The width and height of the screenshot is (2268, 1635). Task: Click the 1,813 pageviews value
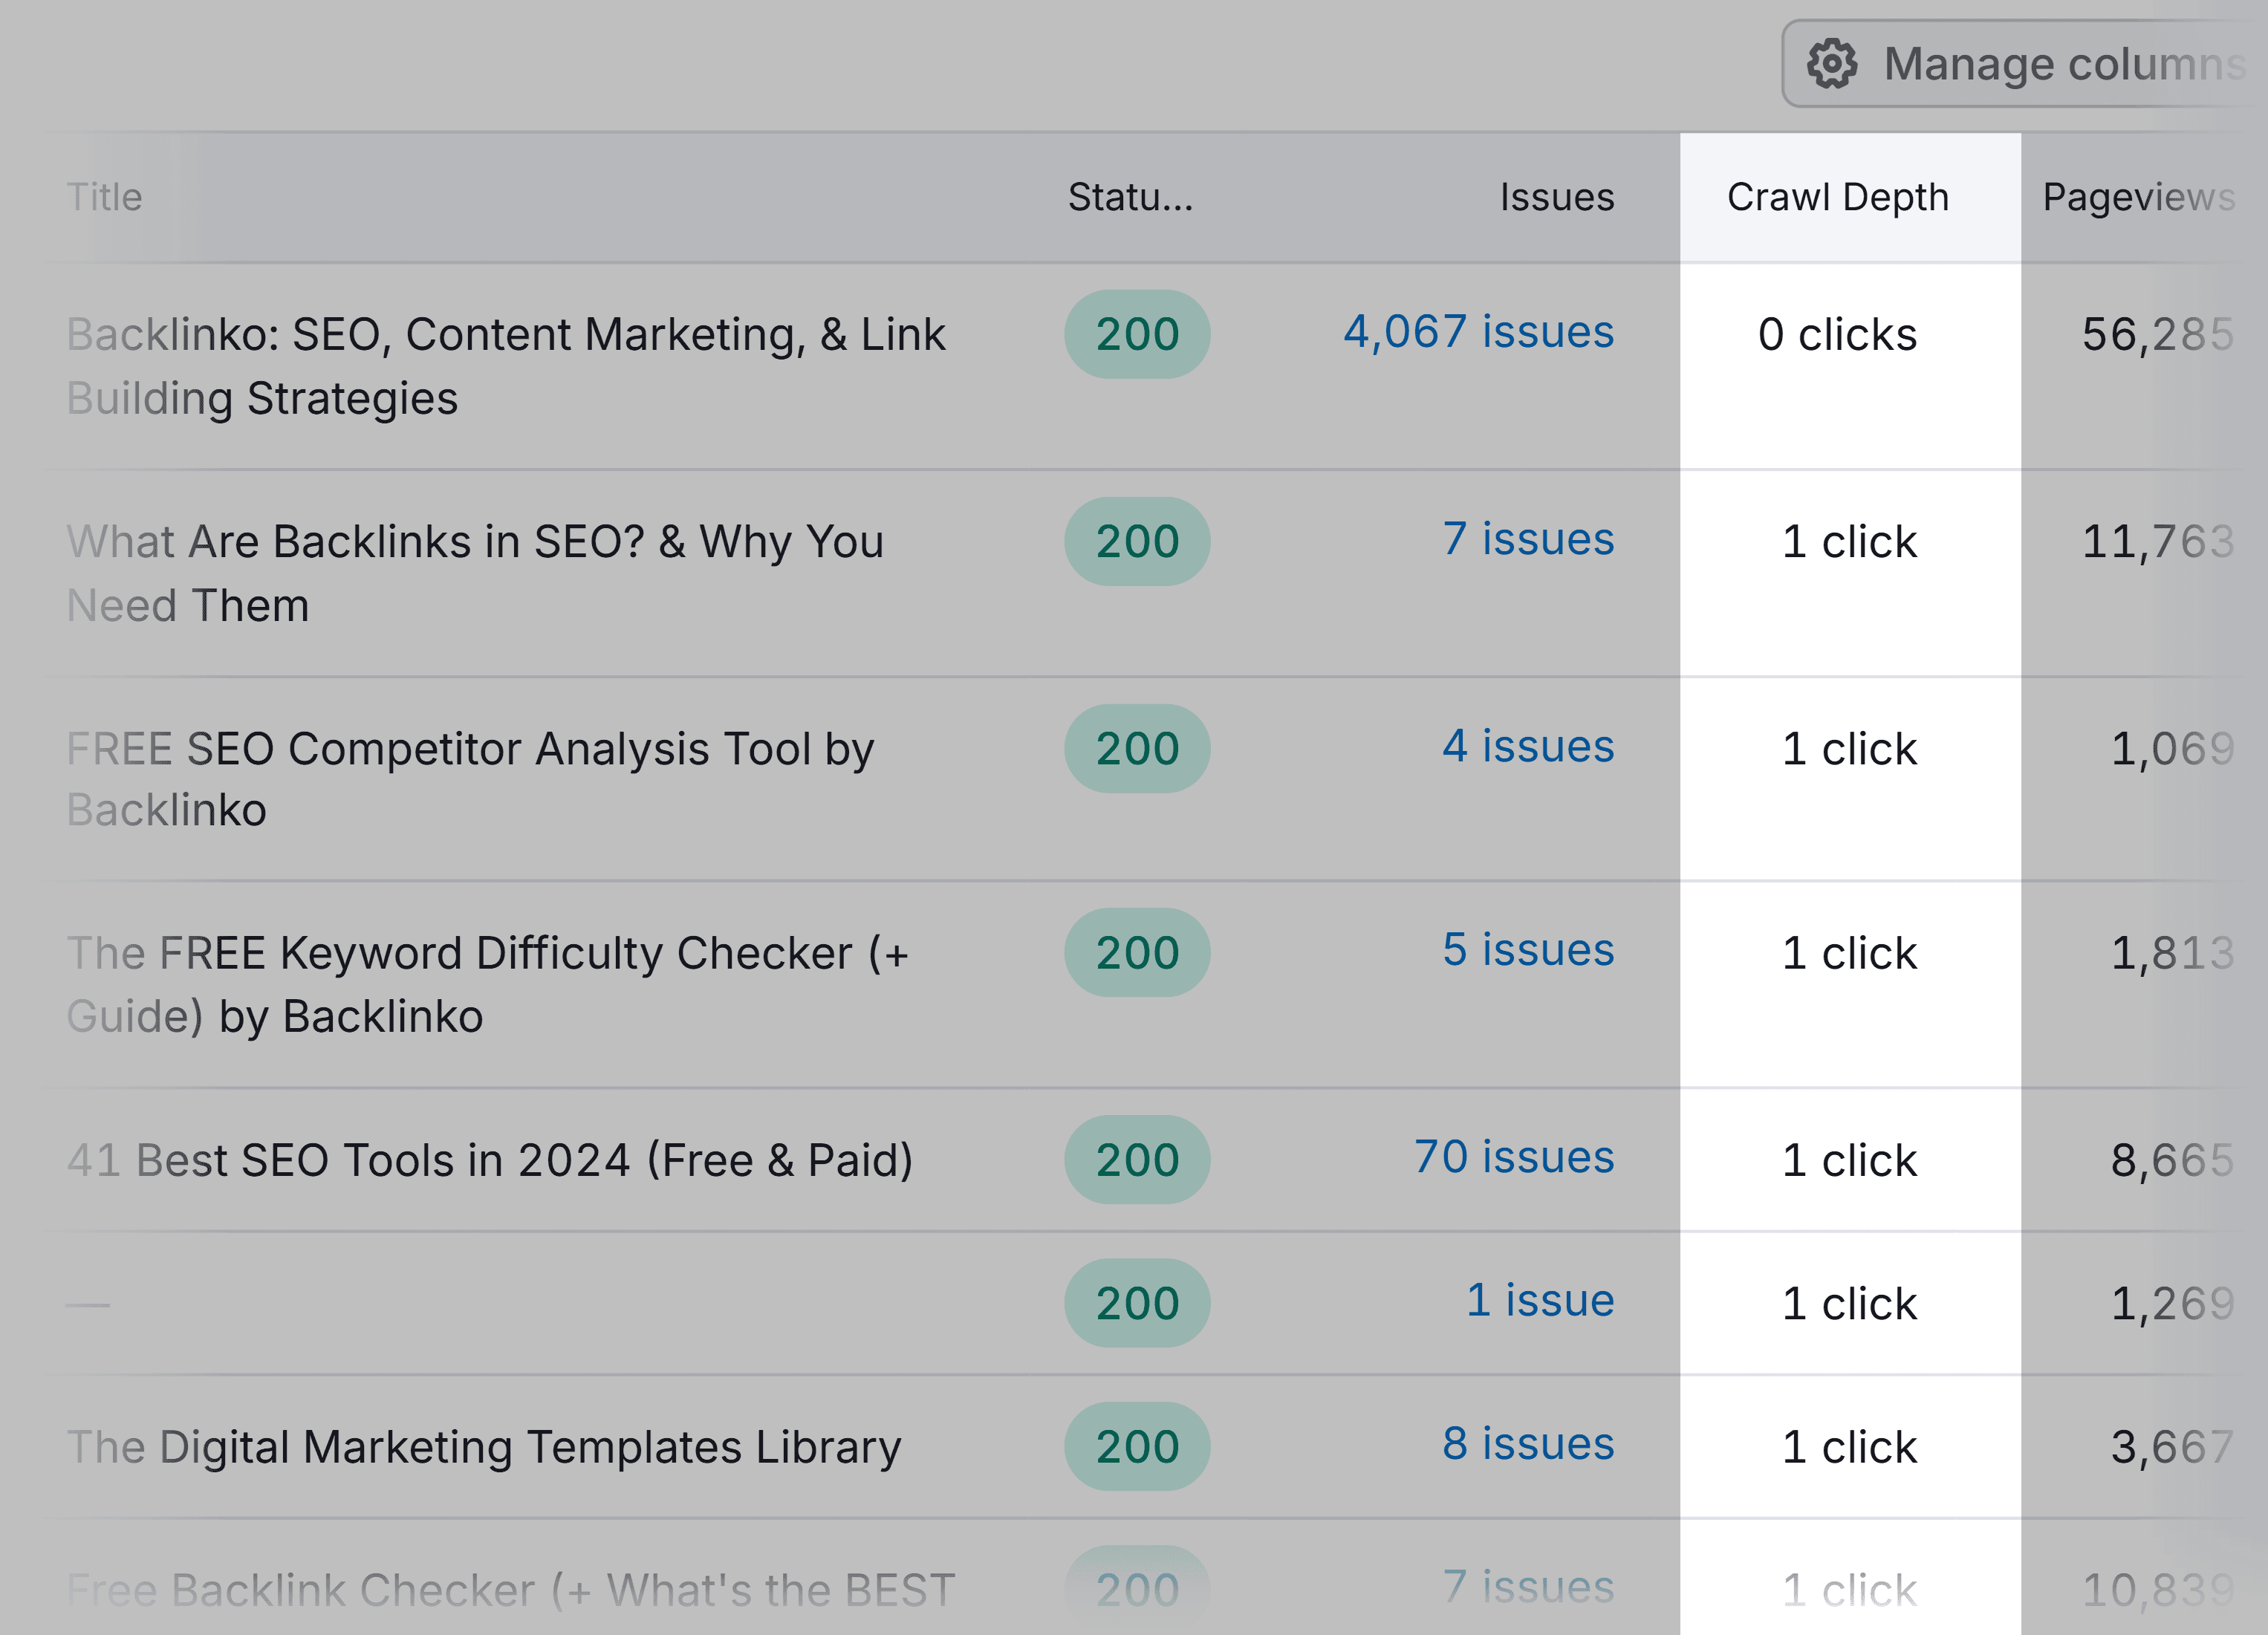point(2172,952)
